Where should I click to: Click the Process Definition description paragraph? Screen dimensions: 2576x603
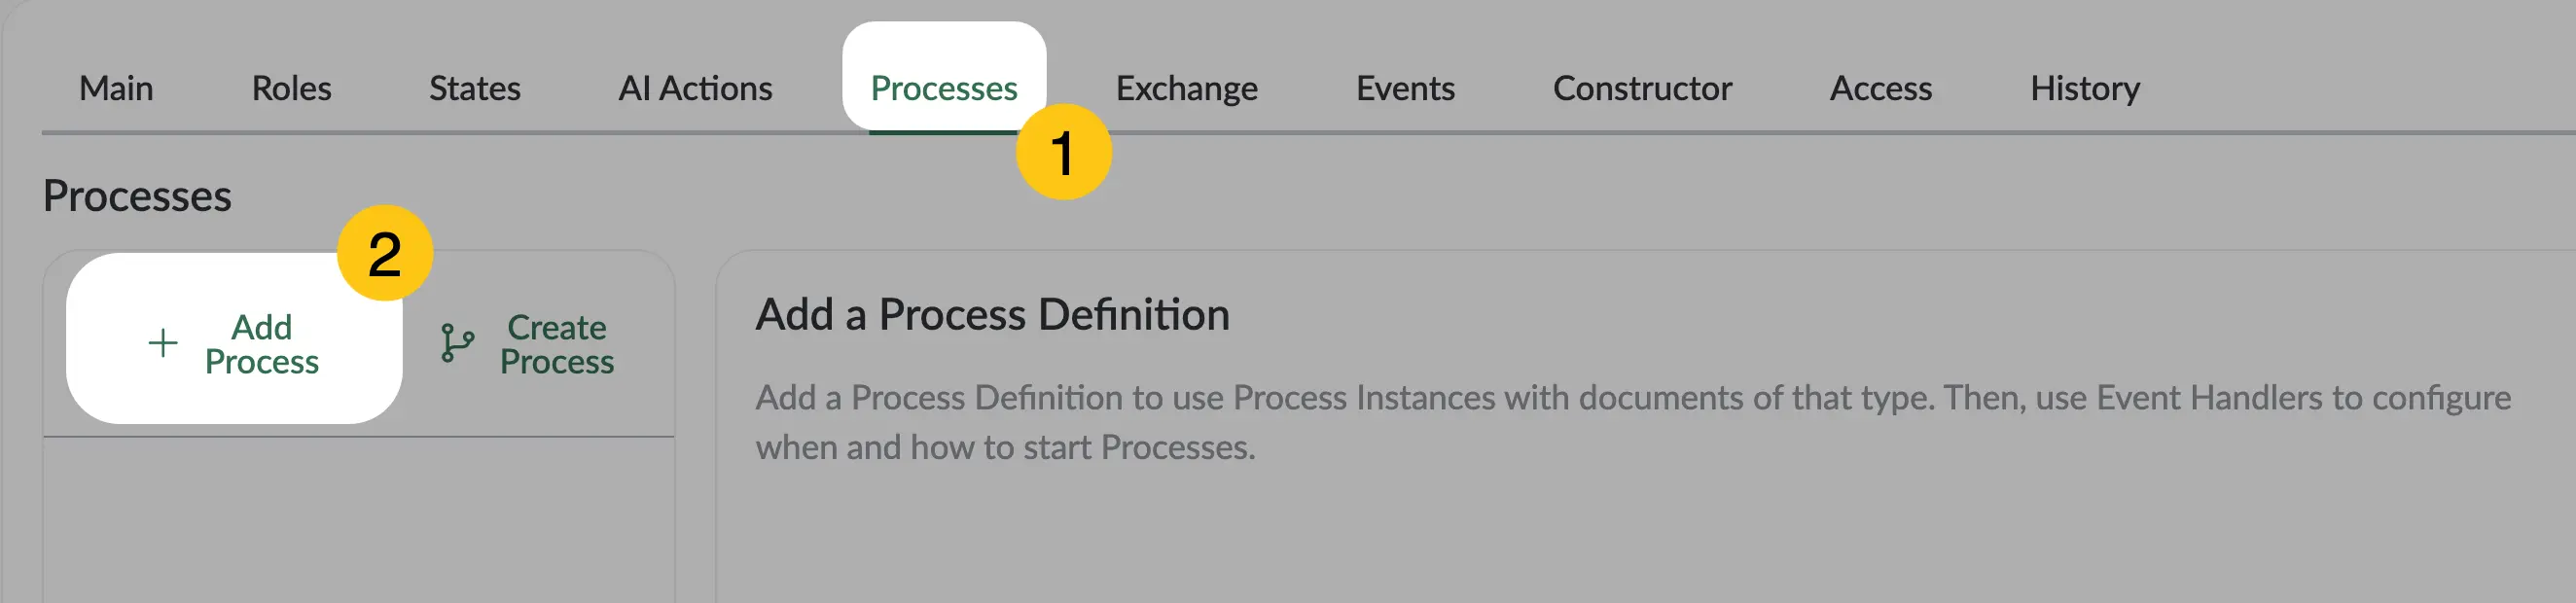[x=1633, y=422]
